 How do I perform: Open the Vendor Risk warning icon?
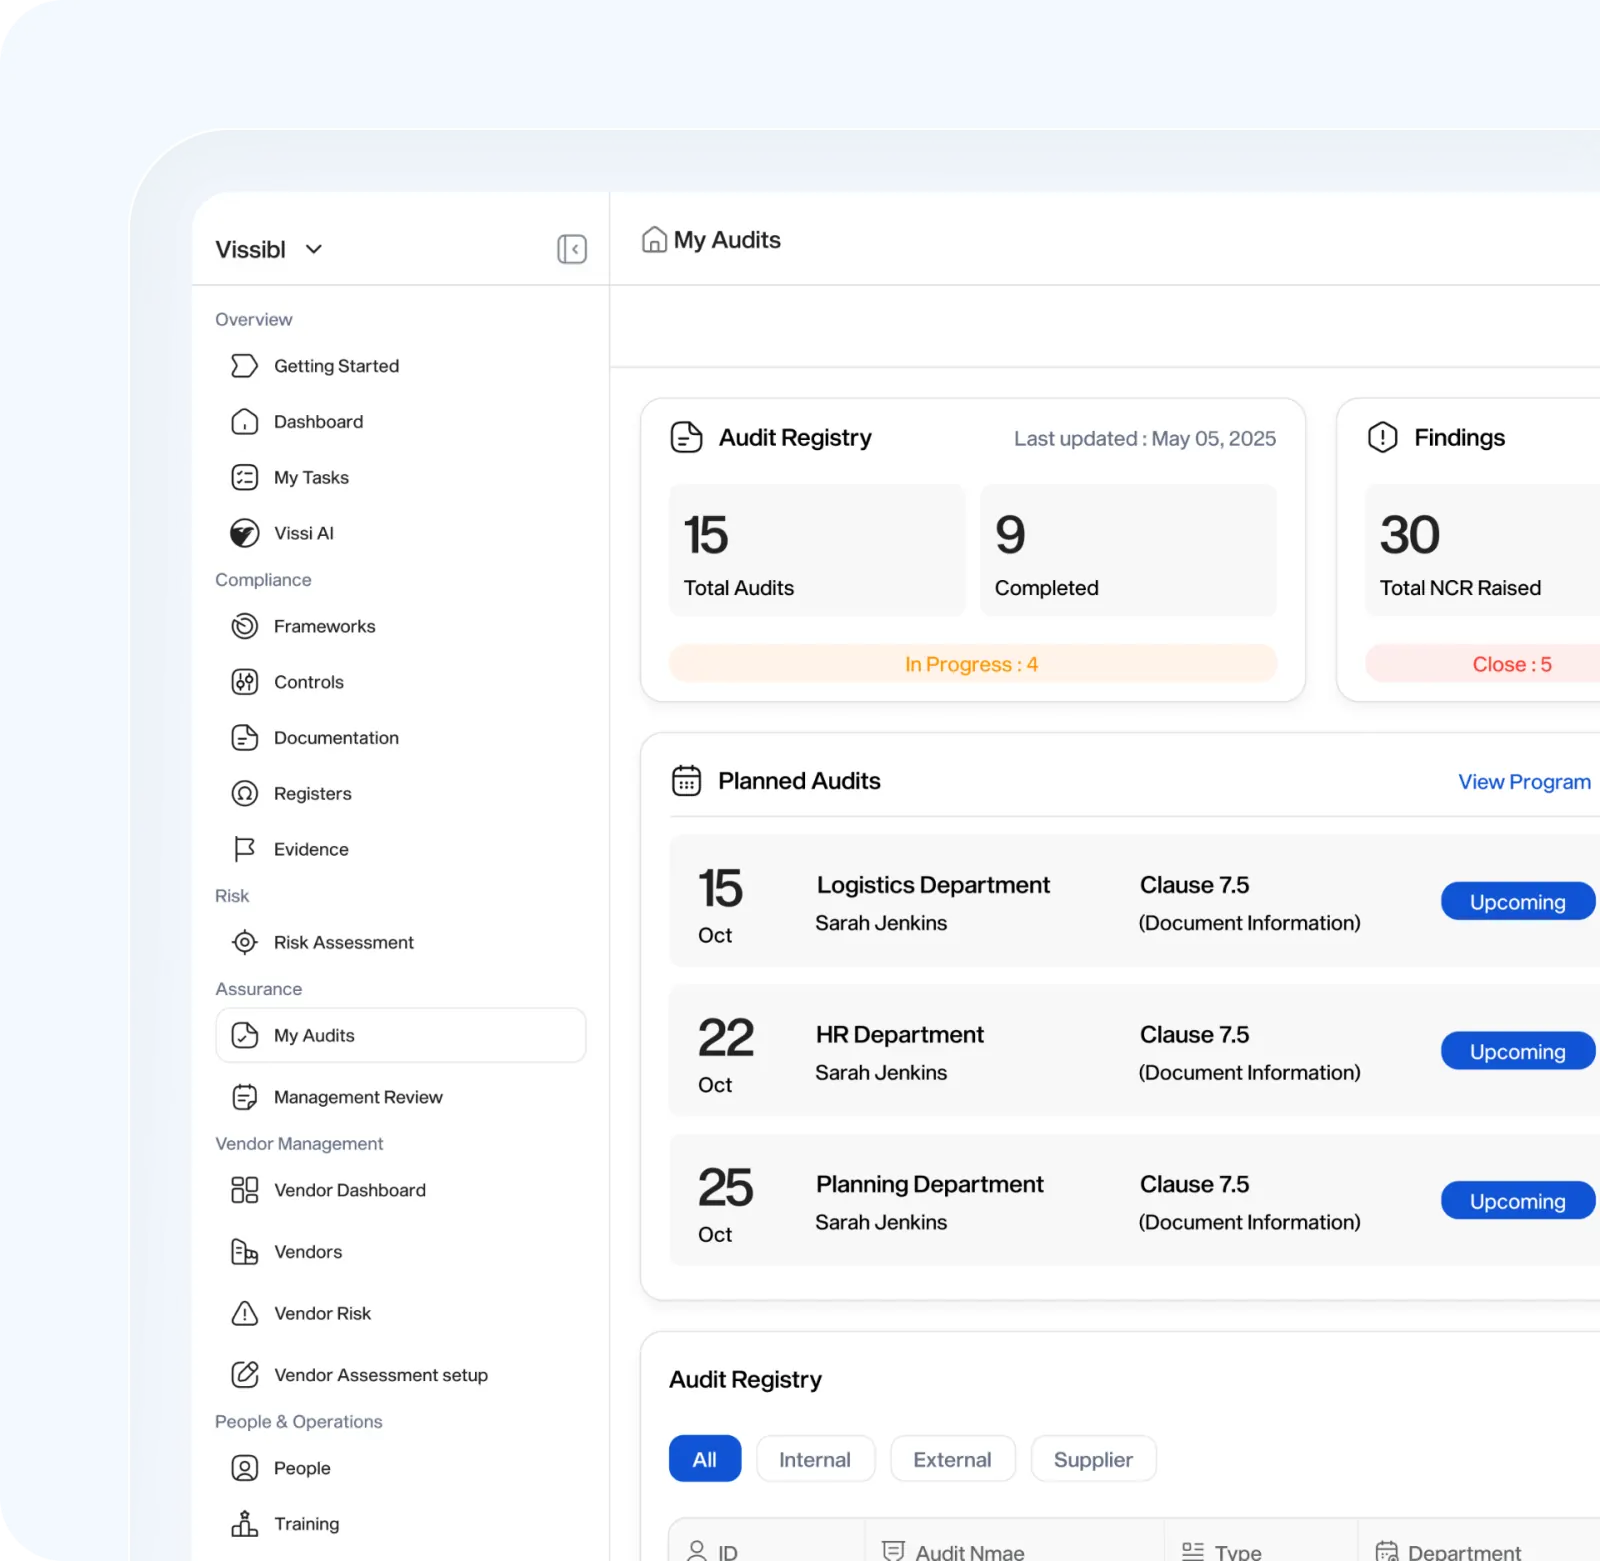click(x=244, y=1313)
